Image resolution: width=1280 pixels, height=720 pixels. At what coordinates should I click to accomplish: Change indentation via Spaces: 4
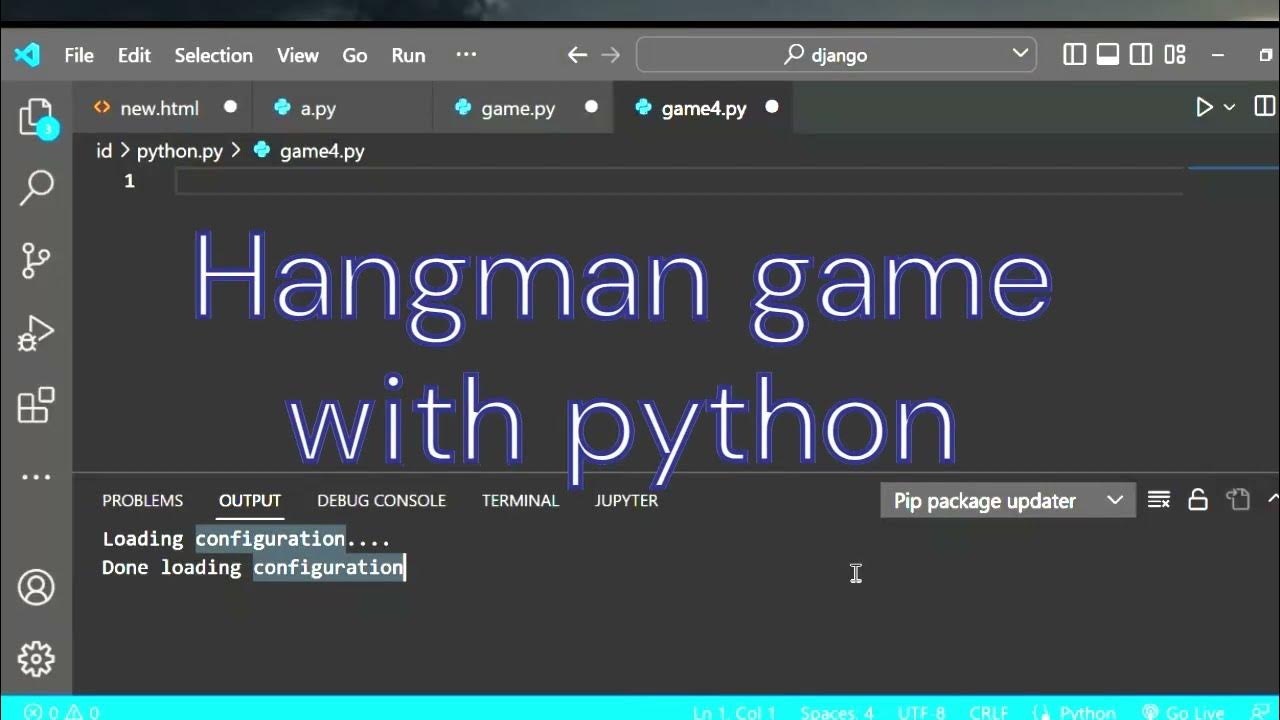[x=837, y=712]
